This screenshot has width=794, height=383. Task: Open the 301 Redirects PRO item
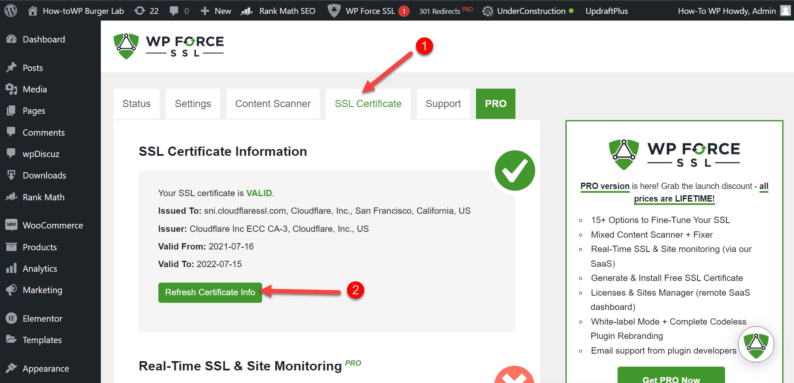coord(446,11)
